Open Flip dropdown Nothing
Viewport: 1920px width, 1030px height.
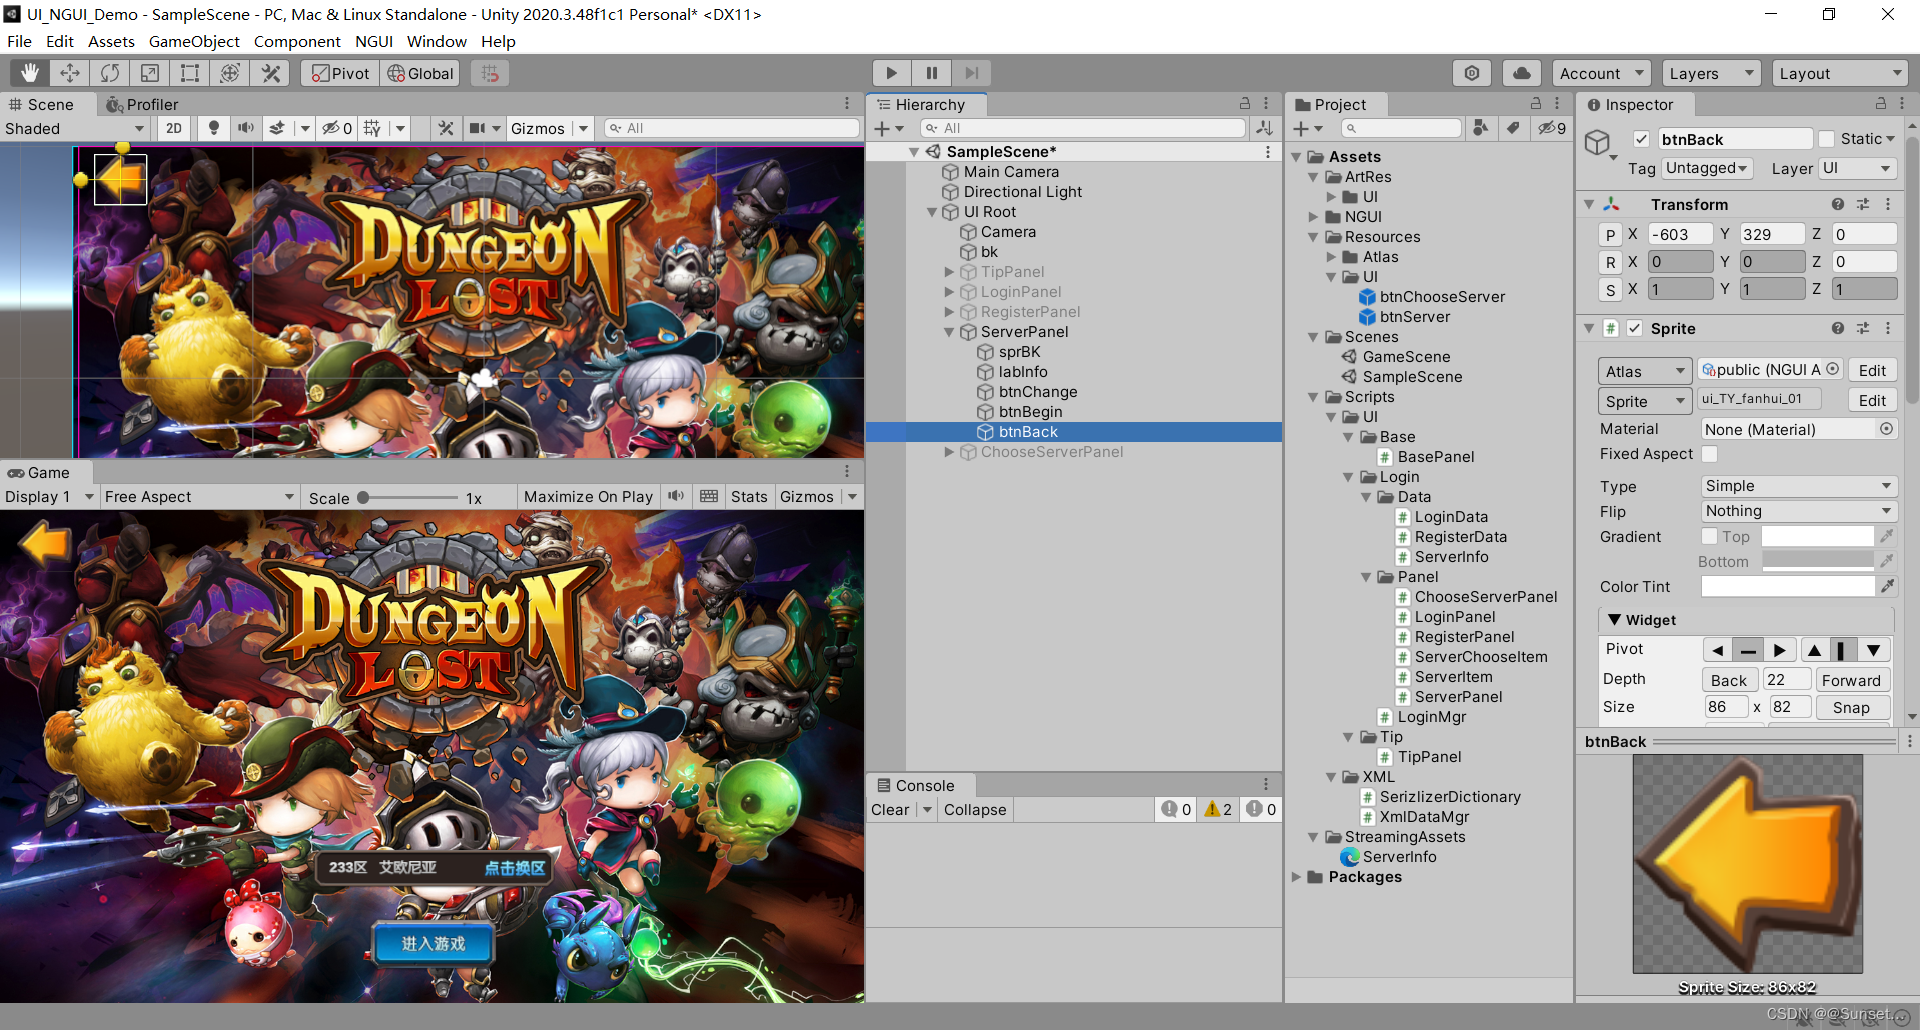click(x=1798, y=511)
